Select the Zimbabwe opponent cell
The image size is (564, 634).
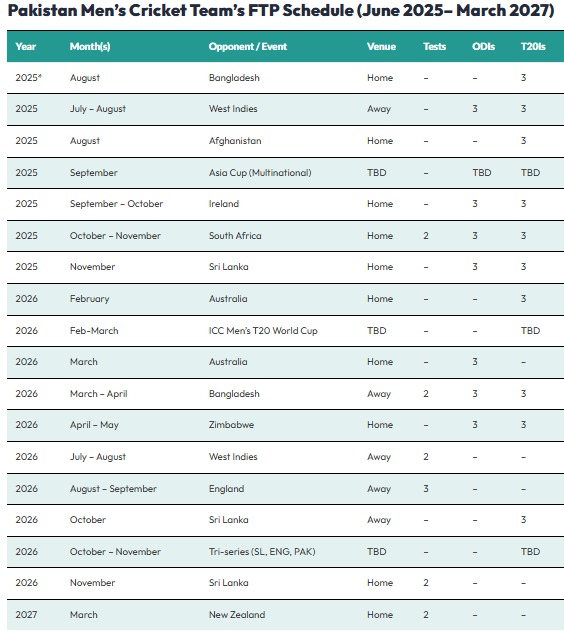tap(231, 425)
